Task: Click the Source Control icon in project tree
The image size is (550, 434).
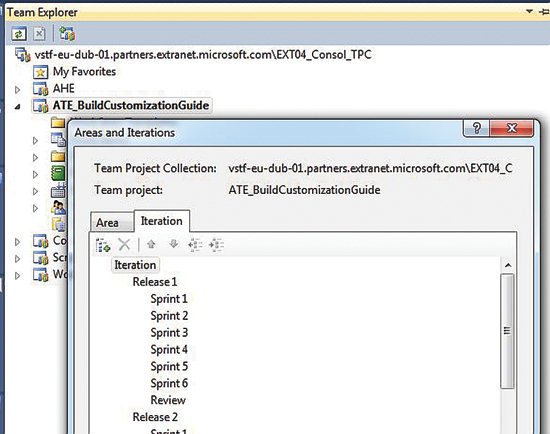Action: (x=59, y=225)
